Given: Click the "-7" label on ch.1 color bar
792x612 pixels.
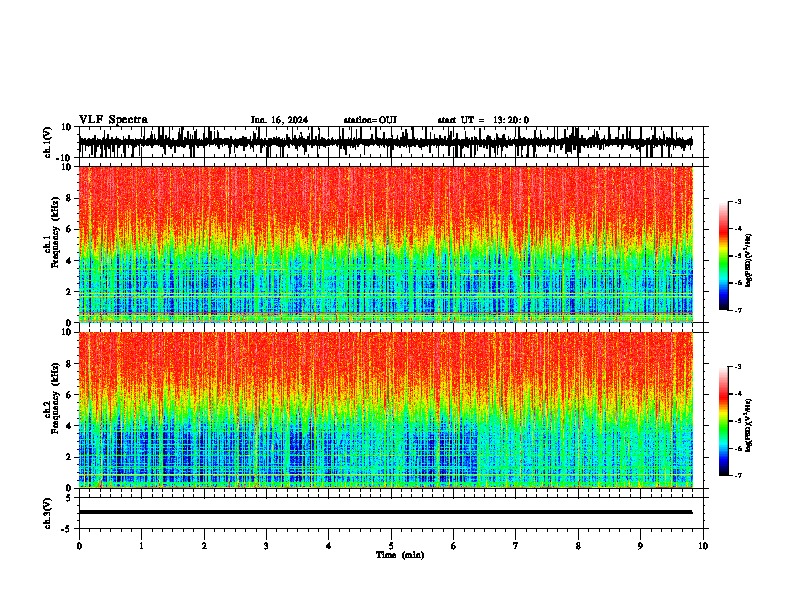Looking at the screenshot, I should coord(737,310).
